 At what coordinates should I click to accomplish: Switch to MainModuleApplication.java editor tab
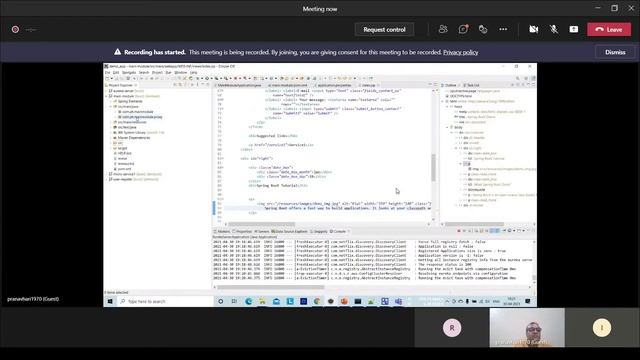pyautogui.click(x=238, y=85)
